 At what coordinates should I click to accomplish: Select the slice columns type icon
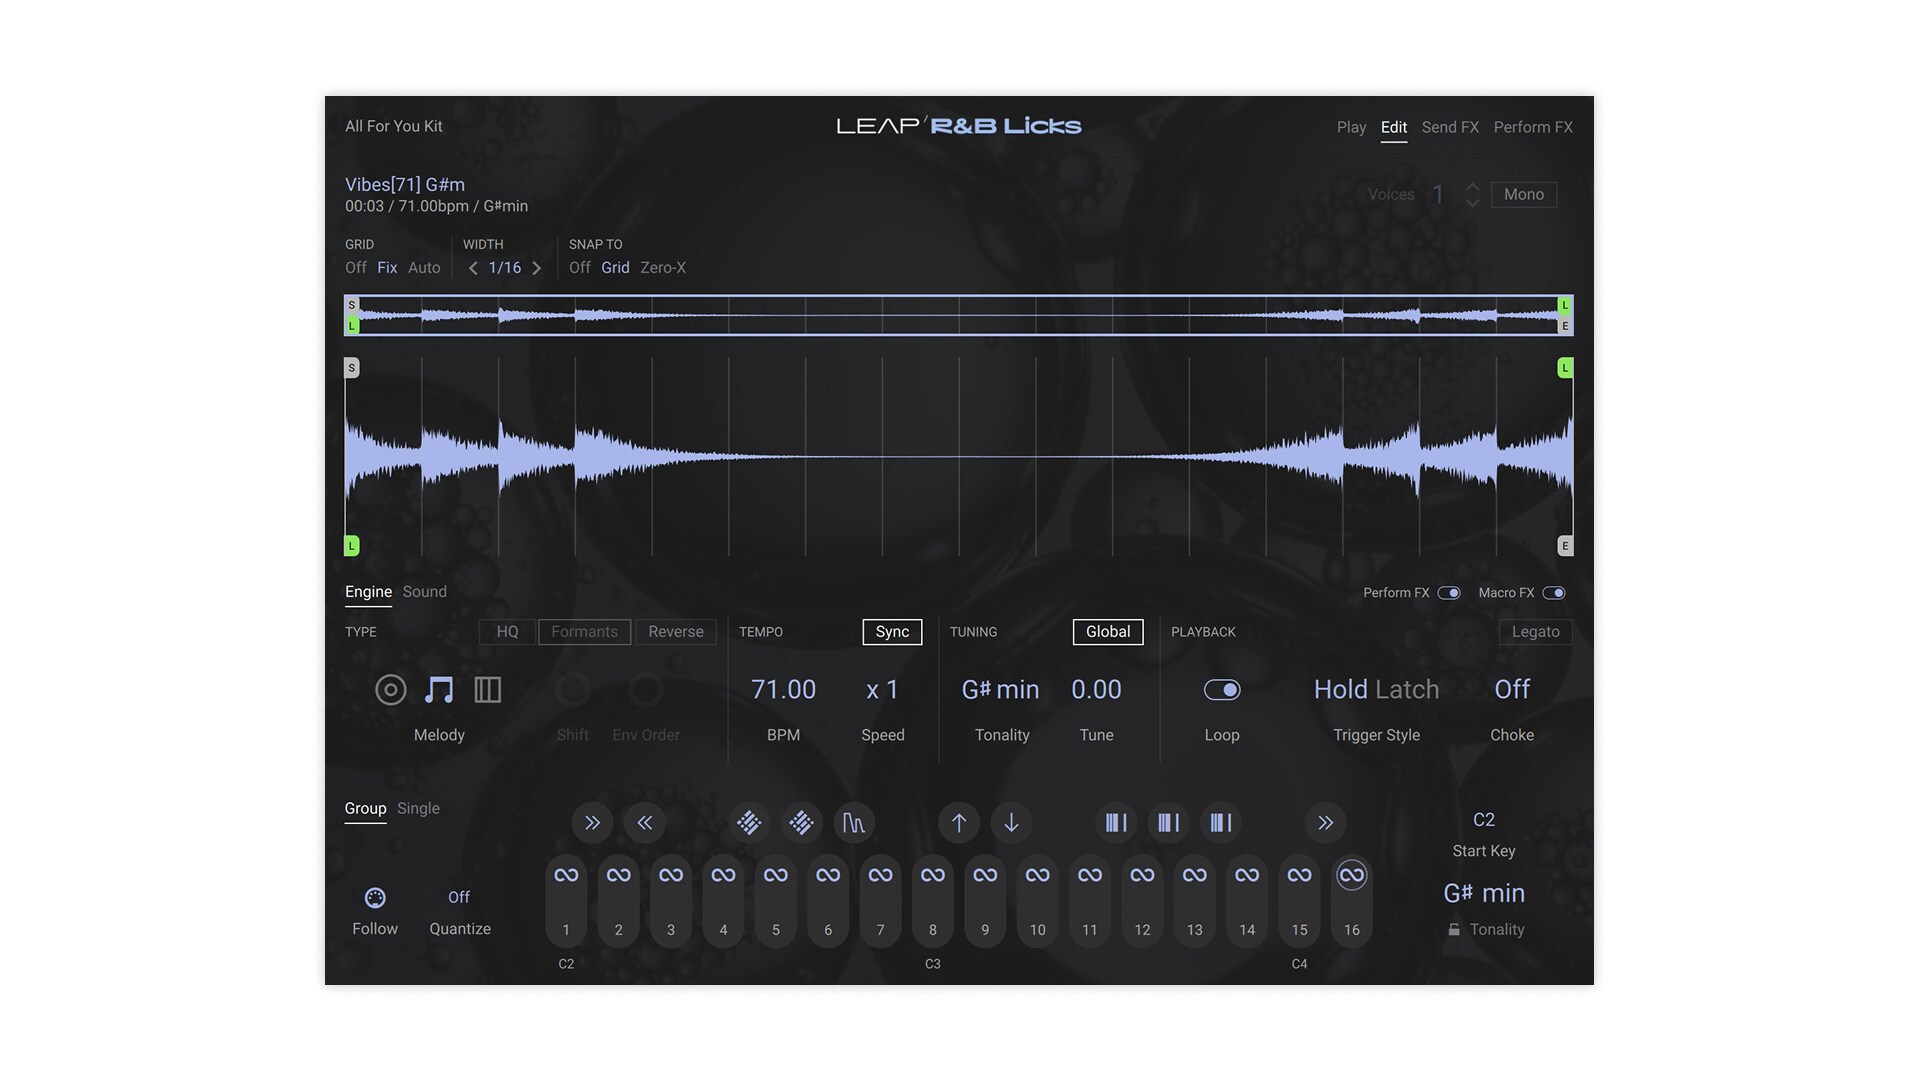(487, 690)
